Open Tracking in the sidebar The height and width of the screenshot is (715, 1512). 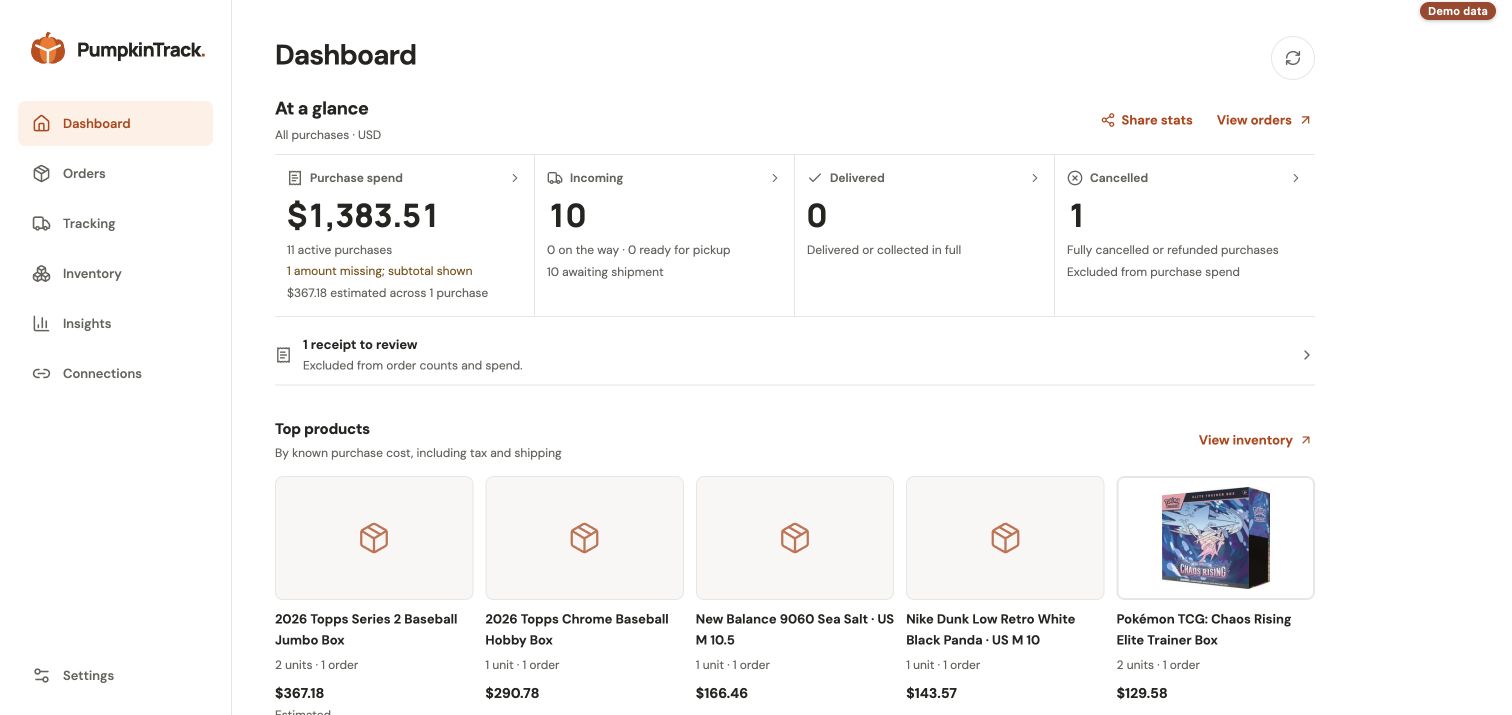pyautogui.click(x=115, y=223)
